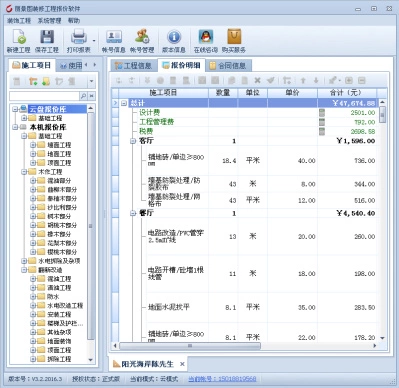
Task: Open 帐号管理 account management icon
Action: 142,37
